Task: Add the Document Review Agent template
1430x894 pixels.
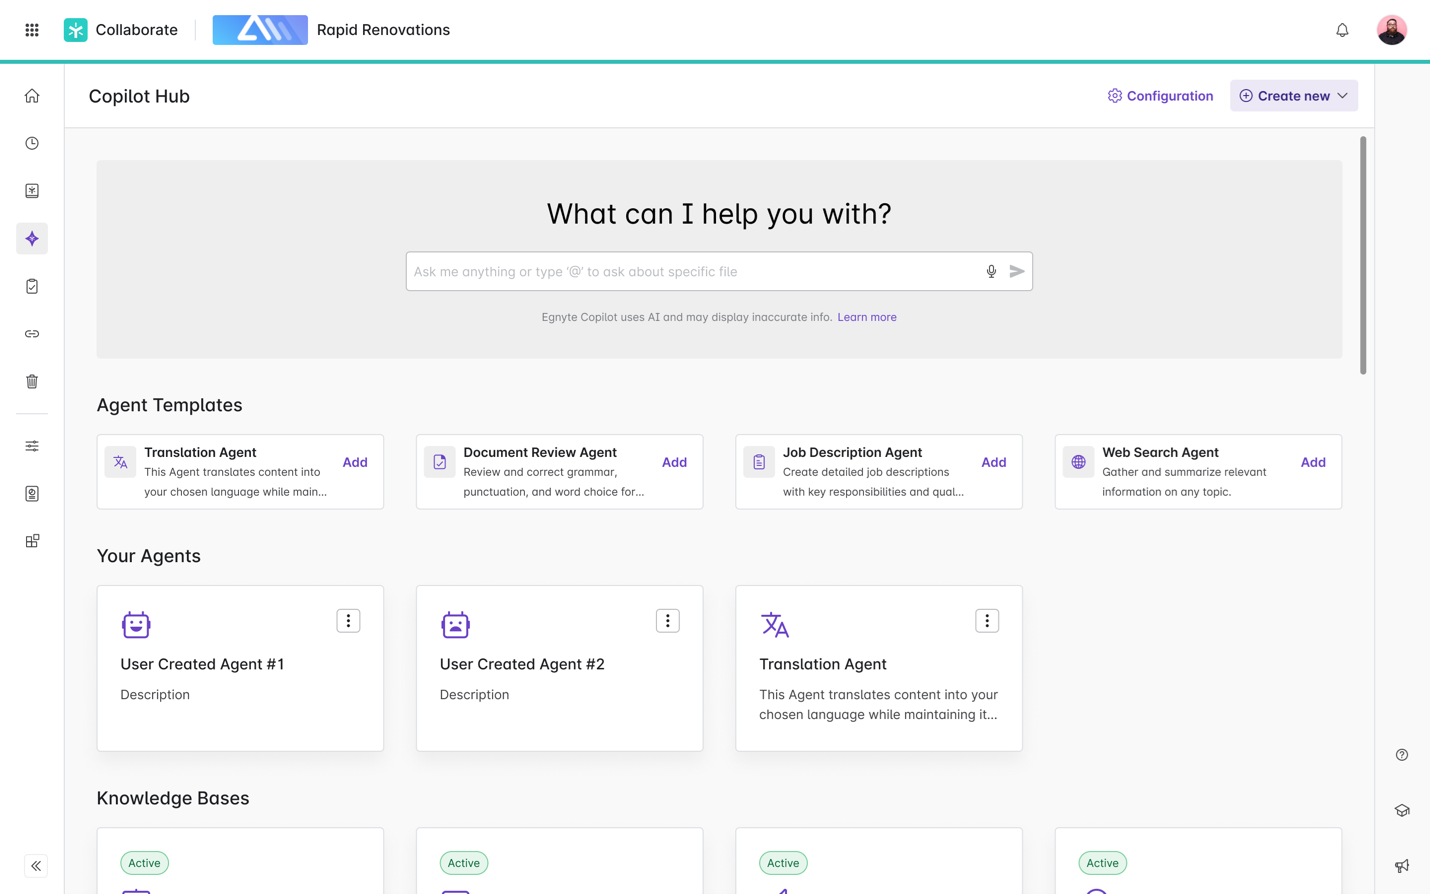Action: [674, 462]
